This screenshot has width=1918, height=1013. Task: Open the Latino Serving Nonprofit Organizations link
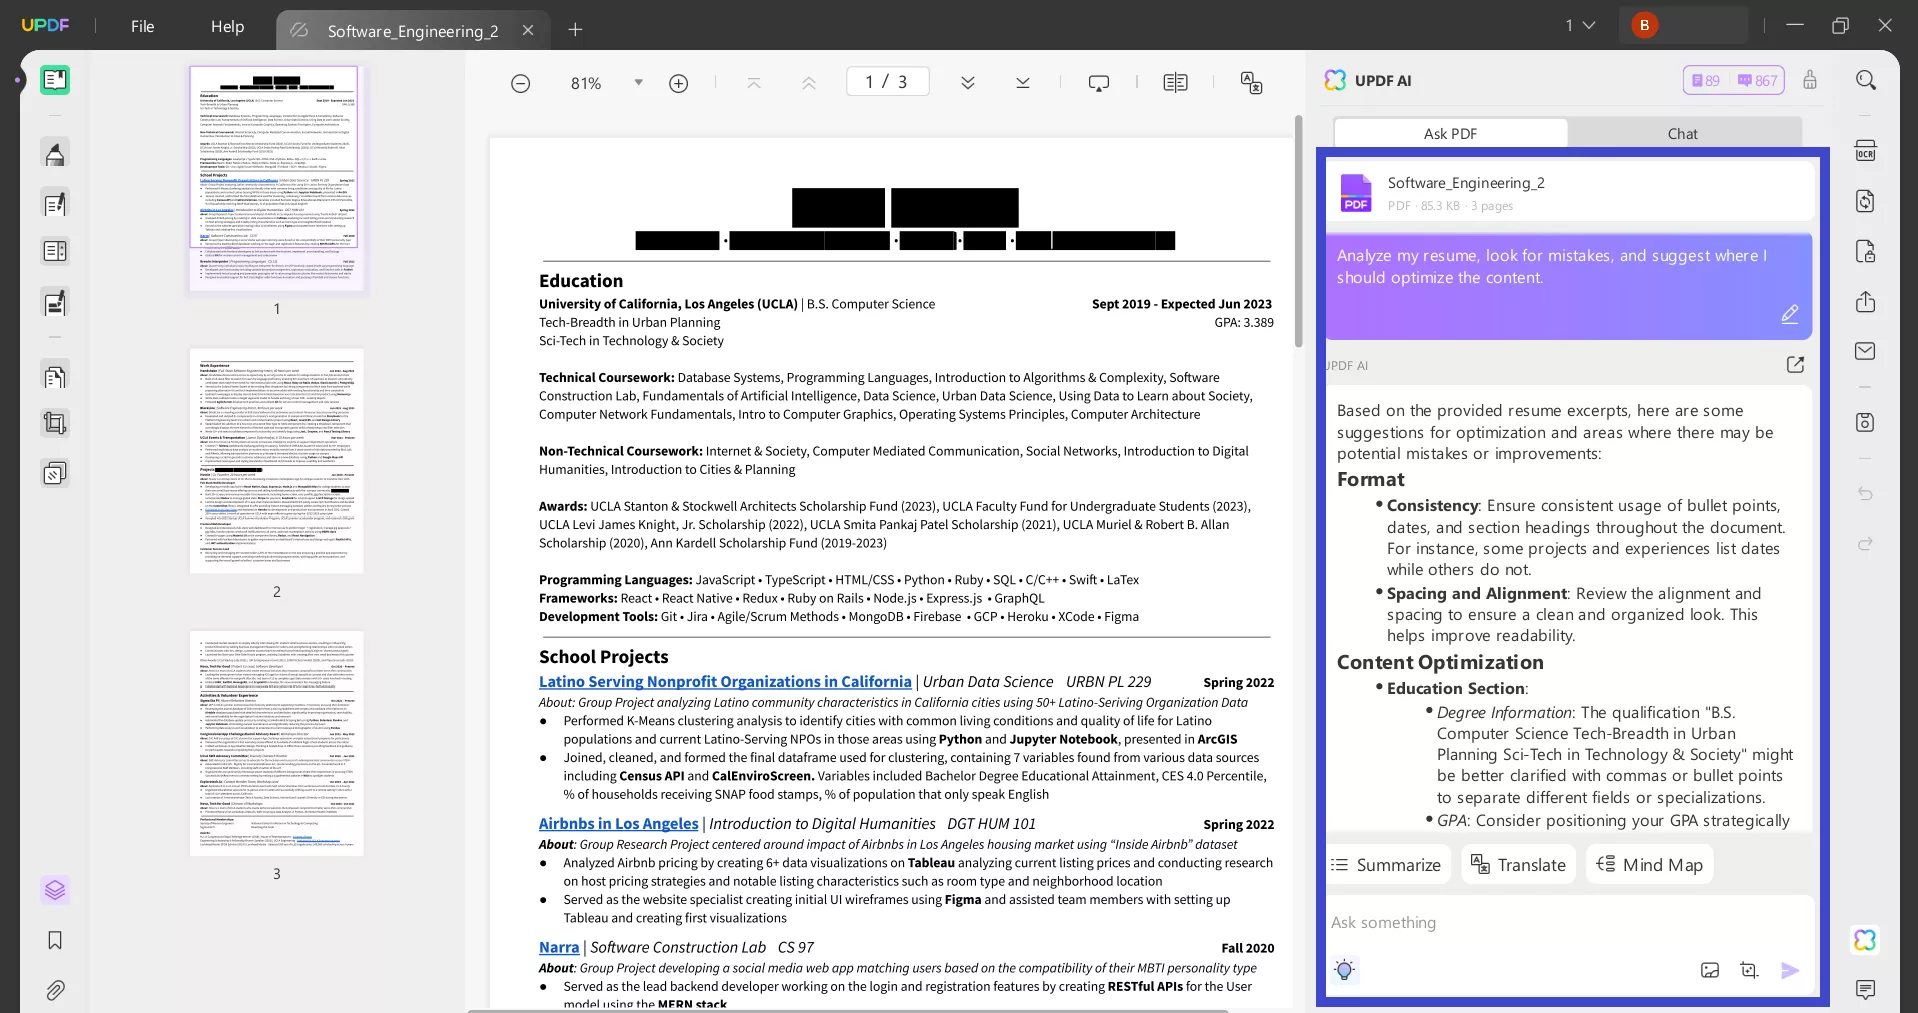point(725,682)
